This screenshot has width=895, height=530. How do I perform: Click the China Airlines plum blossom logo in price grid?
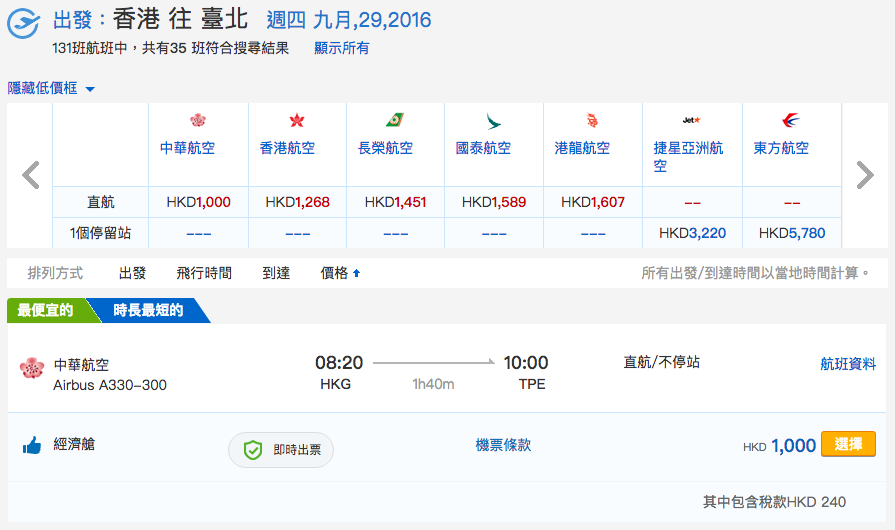pos(197,120)
